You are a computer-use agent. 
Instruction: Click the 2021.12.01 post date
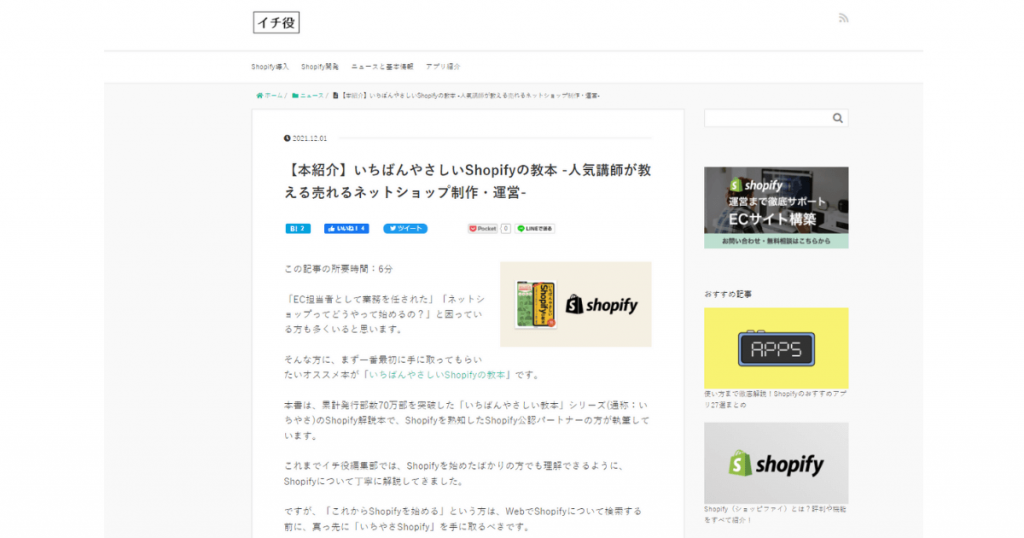pos(306,138)
